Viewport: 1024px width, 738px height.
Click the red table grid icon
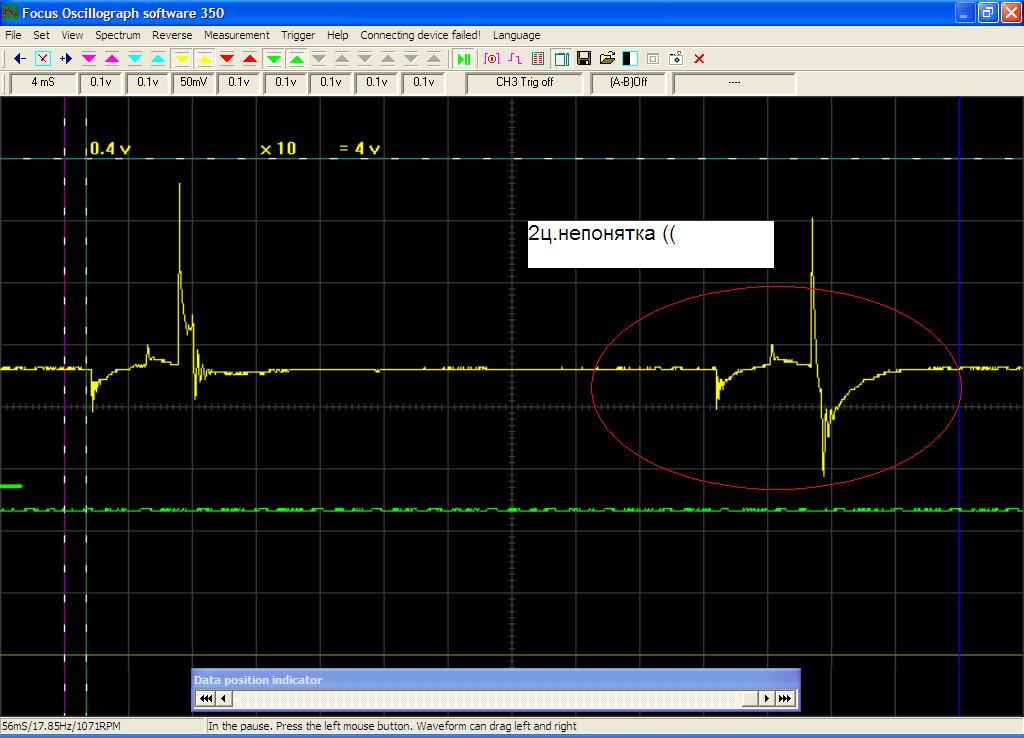click(538, 59)
